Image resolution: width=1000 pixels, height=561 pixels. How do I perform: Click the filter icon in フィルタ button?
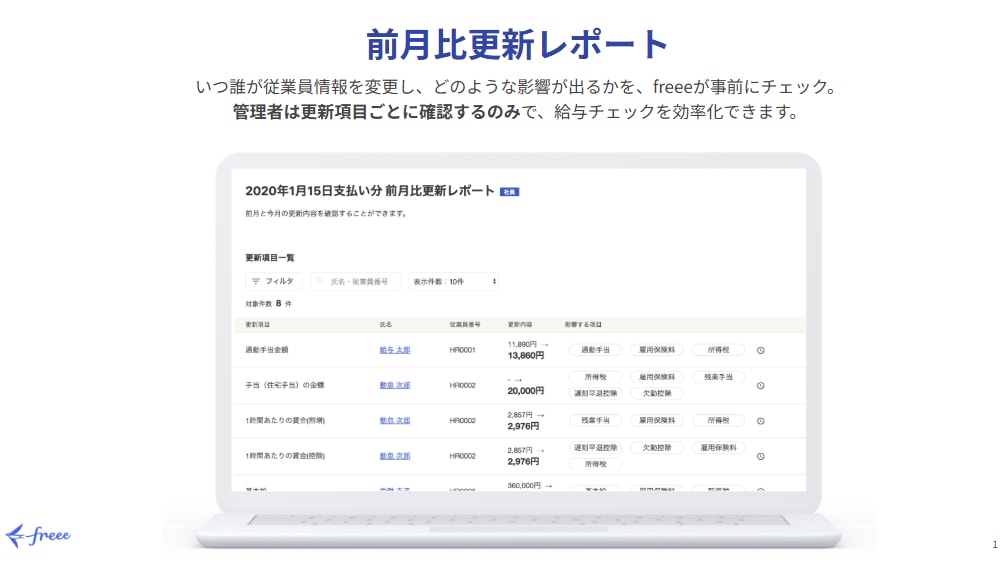click(x=256, y=282)
